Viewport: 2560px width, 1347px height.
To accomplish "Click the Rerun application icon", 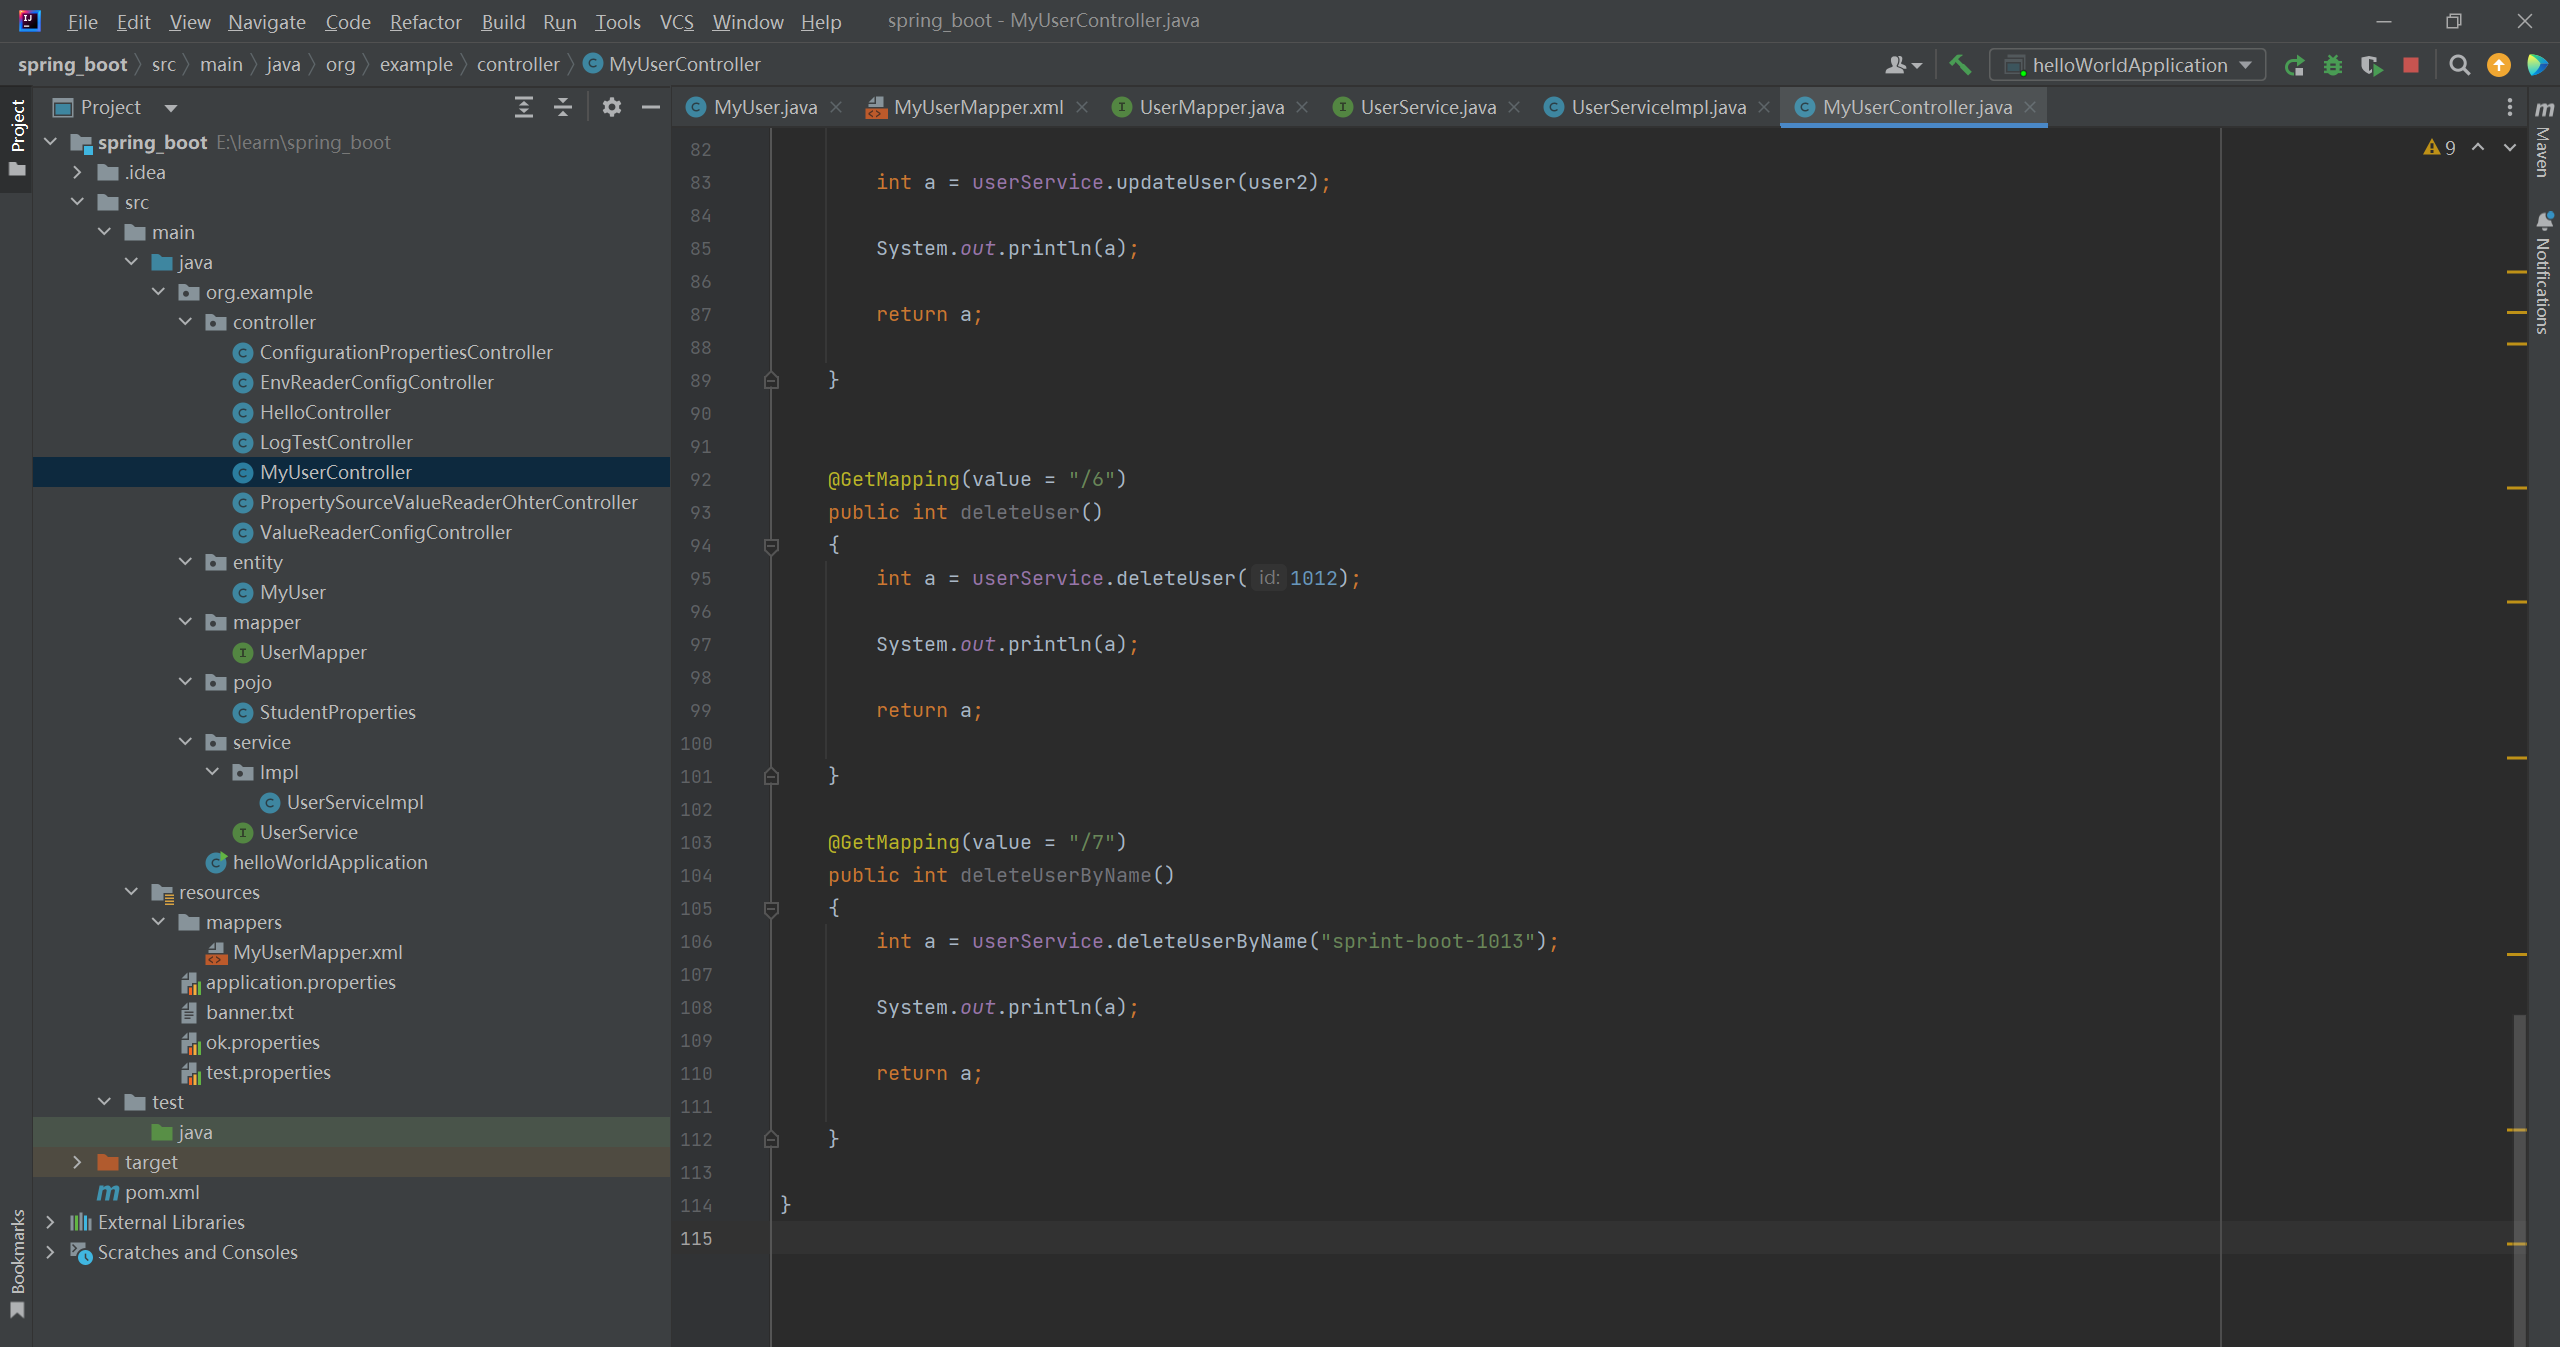I will click(x=2294, y=65).
